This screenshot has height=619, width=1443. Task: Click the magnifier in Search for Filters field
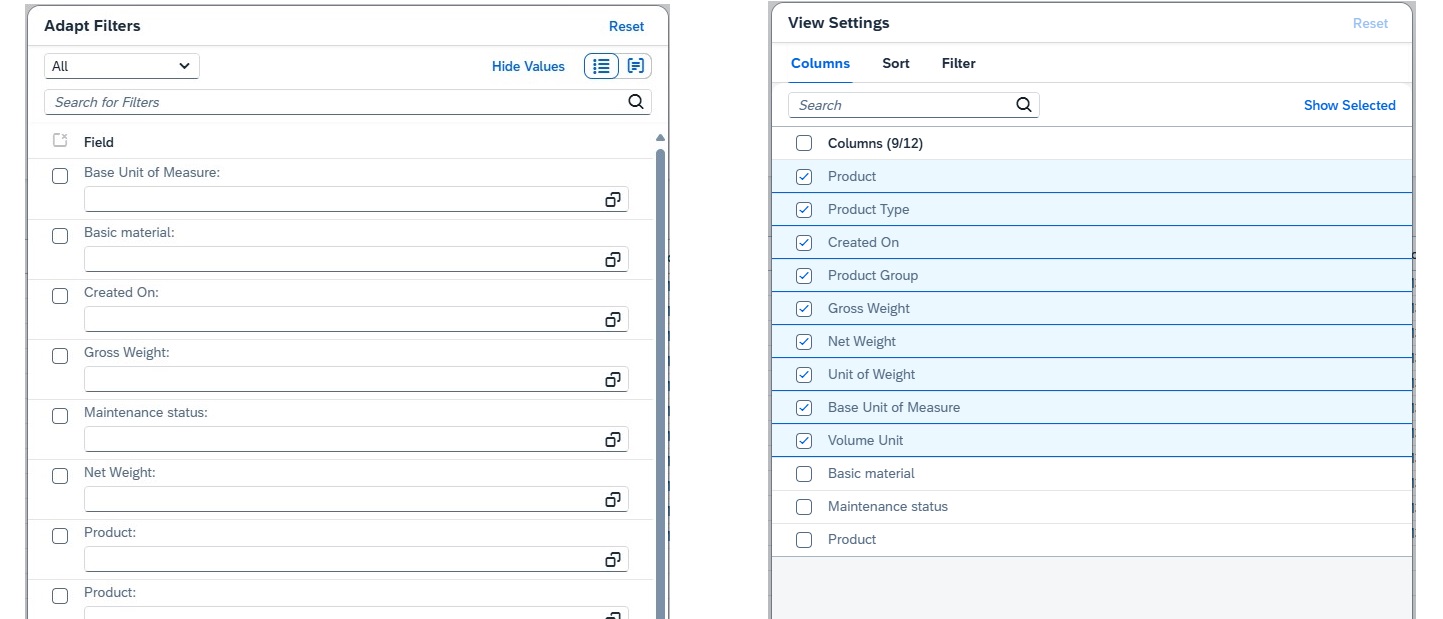[x=635, y=101]
